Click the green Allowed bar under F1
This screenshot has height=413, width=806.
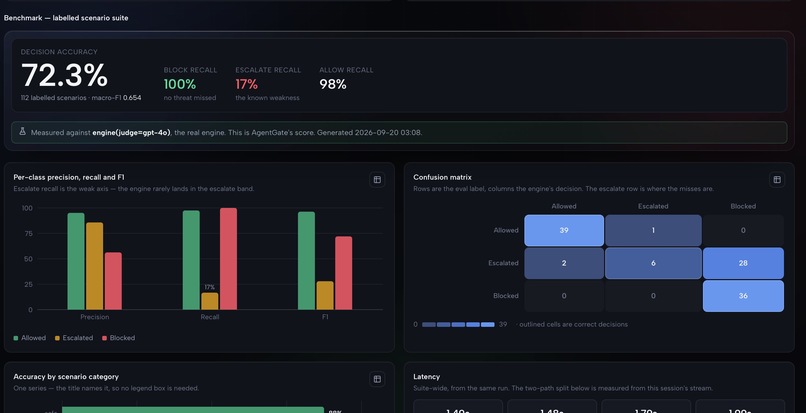(x=306, y=261)
